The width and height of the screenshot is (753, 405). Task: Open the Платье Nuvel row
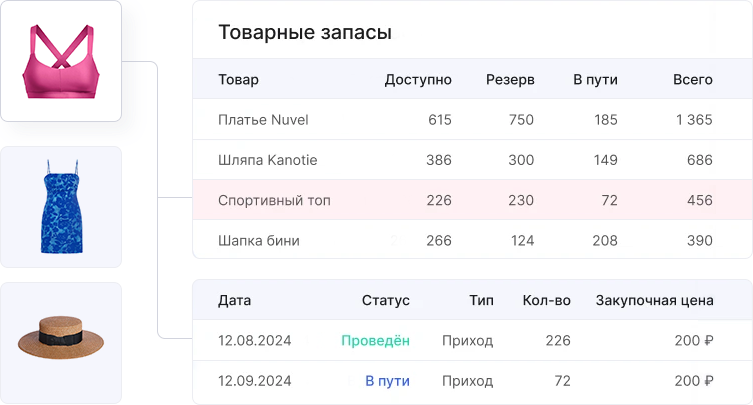[x=263, y=120]
